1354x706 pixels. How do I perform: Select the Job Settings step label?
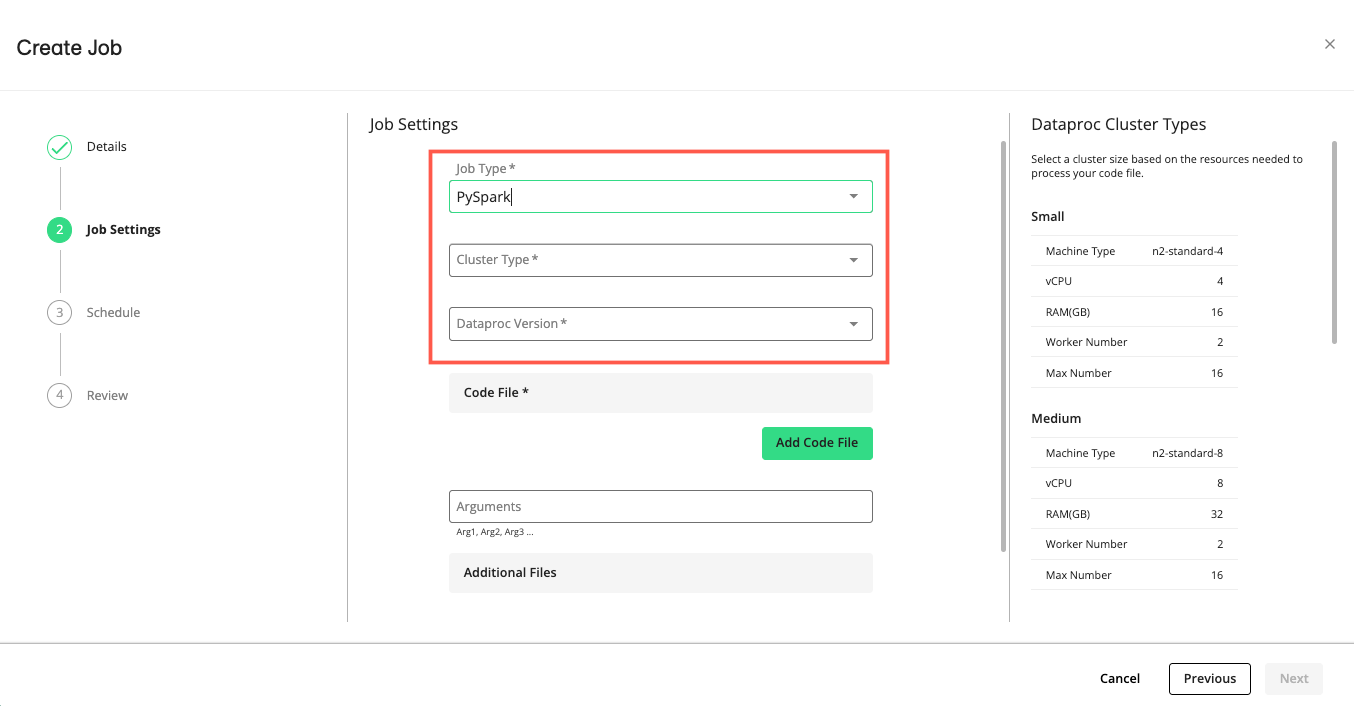click(123, 229)
